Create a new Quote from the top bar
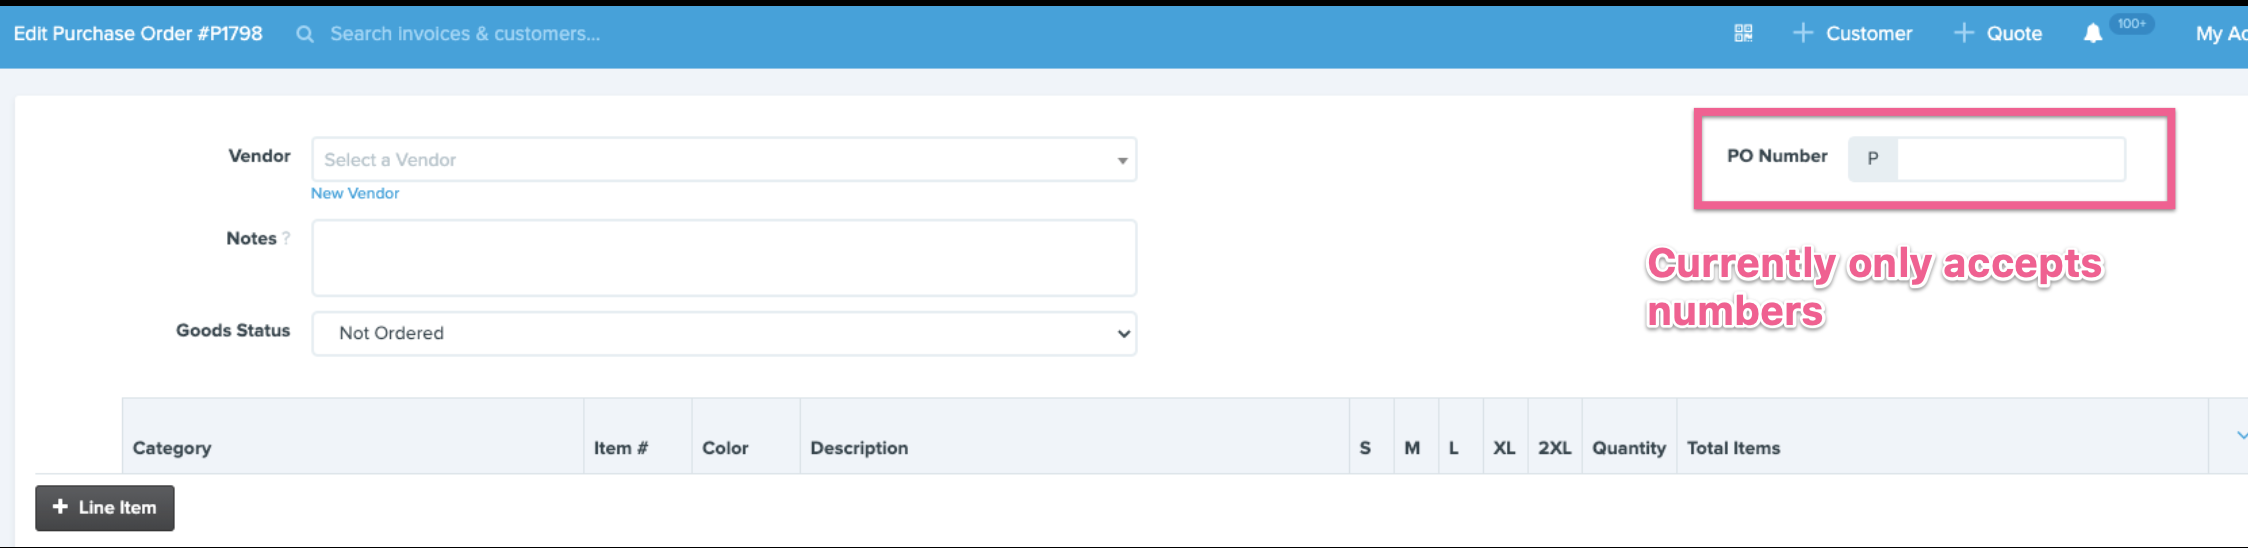 1997,34
